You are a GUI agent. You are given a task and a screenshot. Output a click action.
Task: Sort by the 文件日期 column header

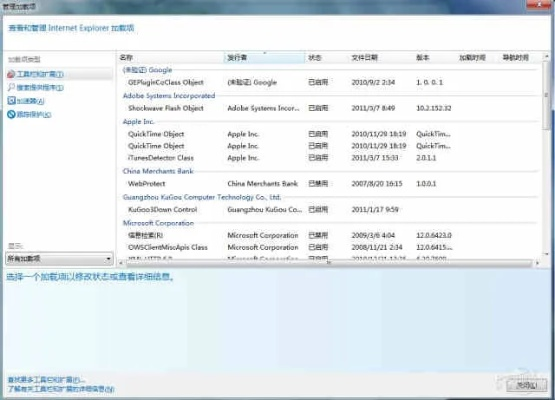[380, 57]
